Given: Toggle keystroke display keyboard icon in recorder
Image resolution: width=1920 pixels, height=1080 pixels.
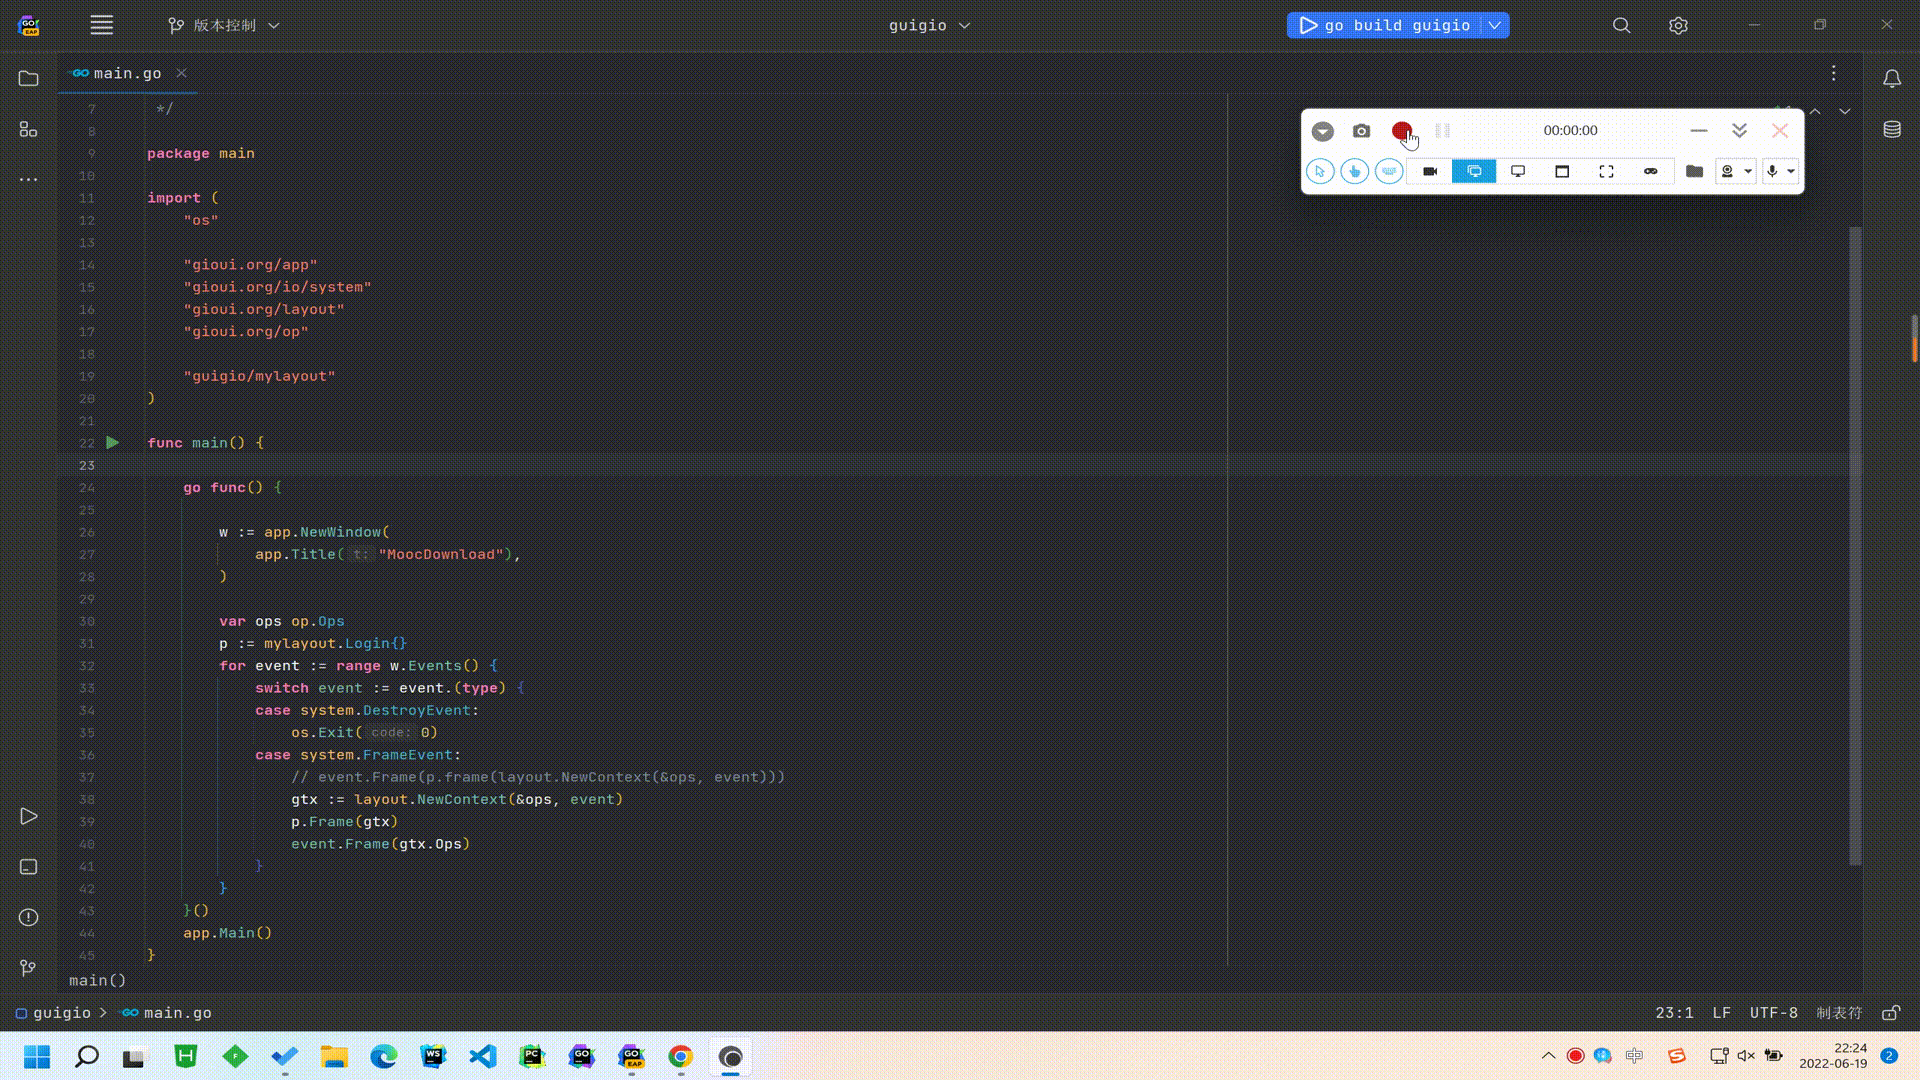Looking at the screenshot, I should point(1389,172).
